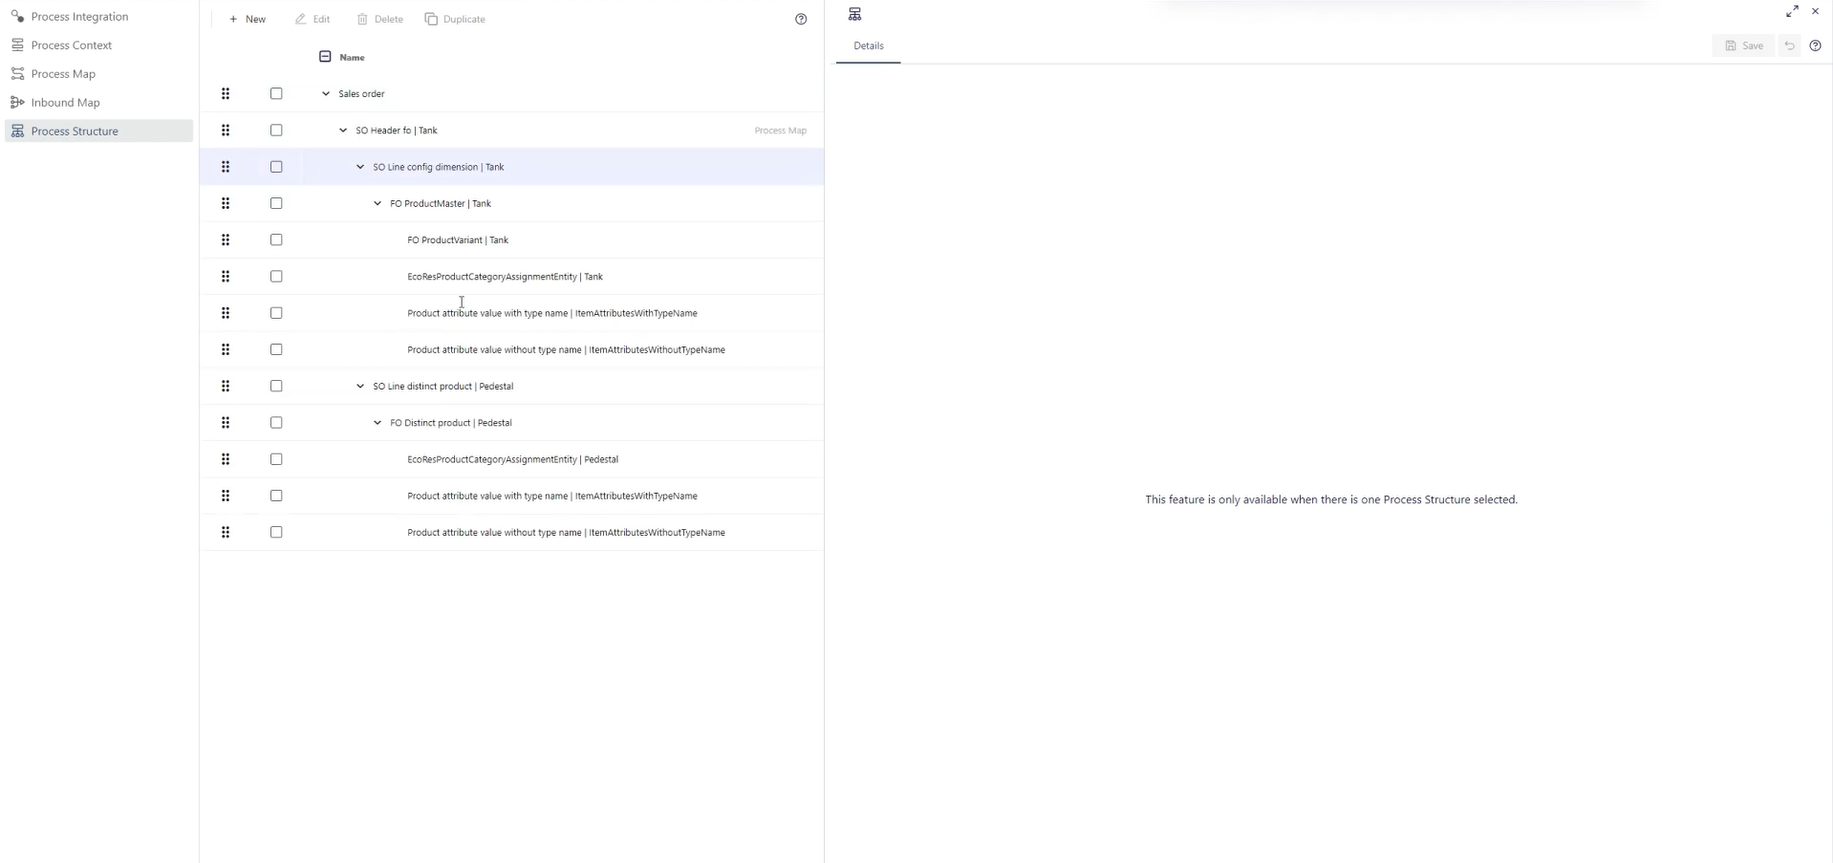The height and width of the screenshot is (863, 1833).
Task: Collapse SO Line config dimension node
Action: point(360,167)
